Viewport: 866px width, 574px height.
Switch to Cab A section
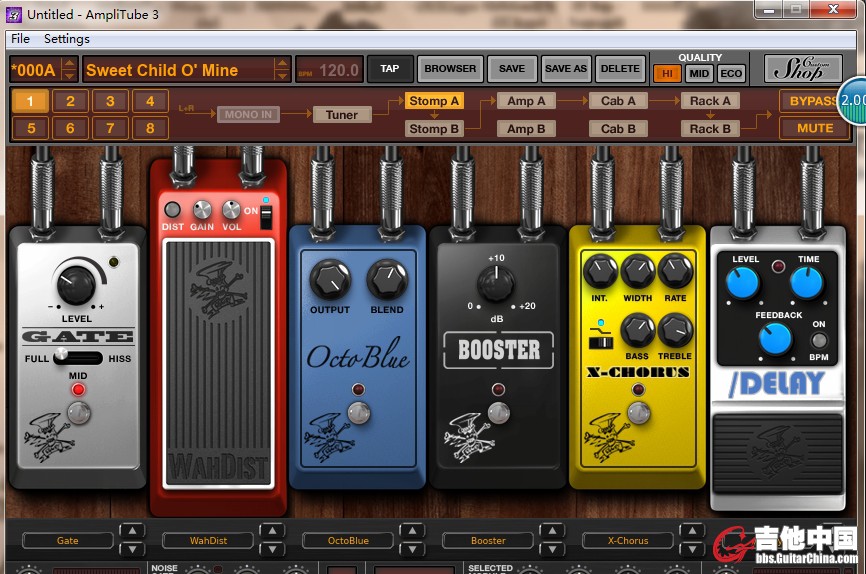(618, 101)
